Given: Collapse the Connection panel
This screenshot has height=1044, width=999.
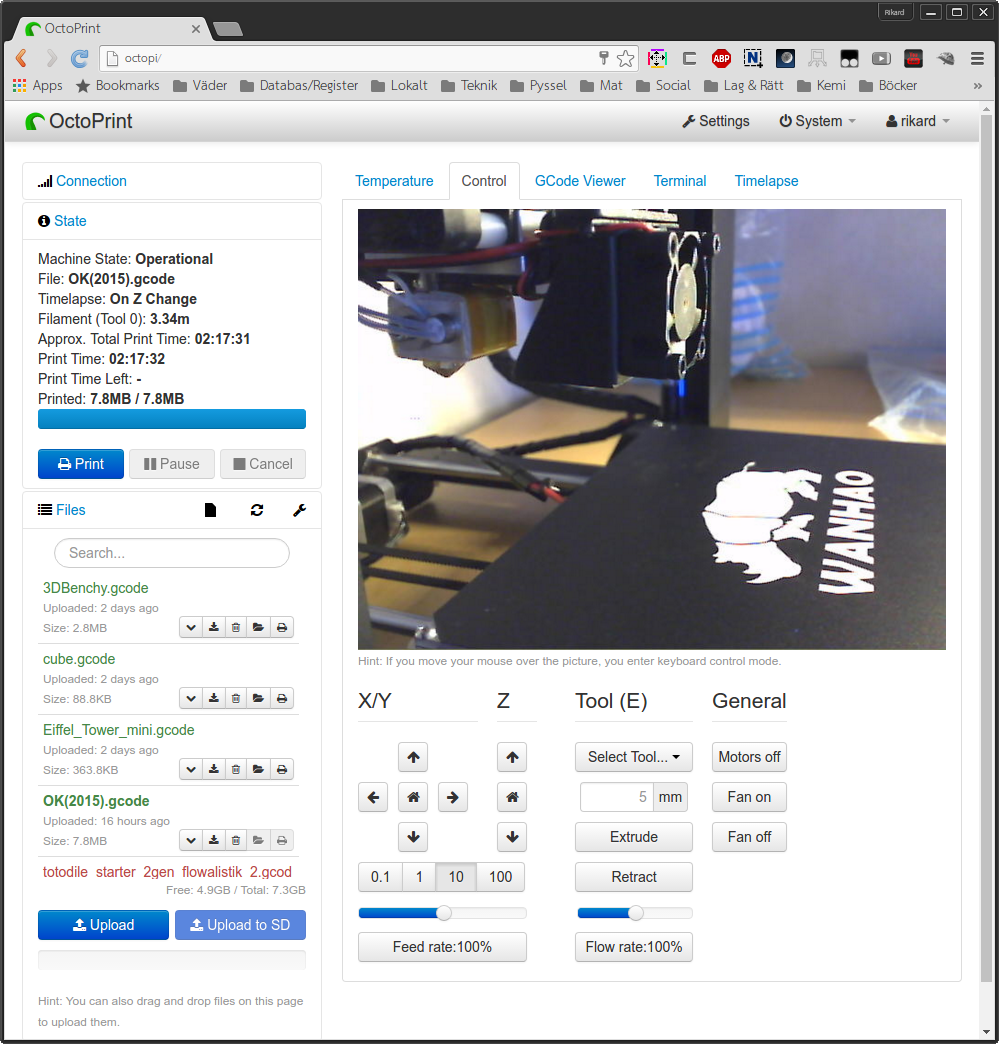Looking at the screenshot, I should 91,181.
